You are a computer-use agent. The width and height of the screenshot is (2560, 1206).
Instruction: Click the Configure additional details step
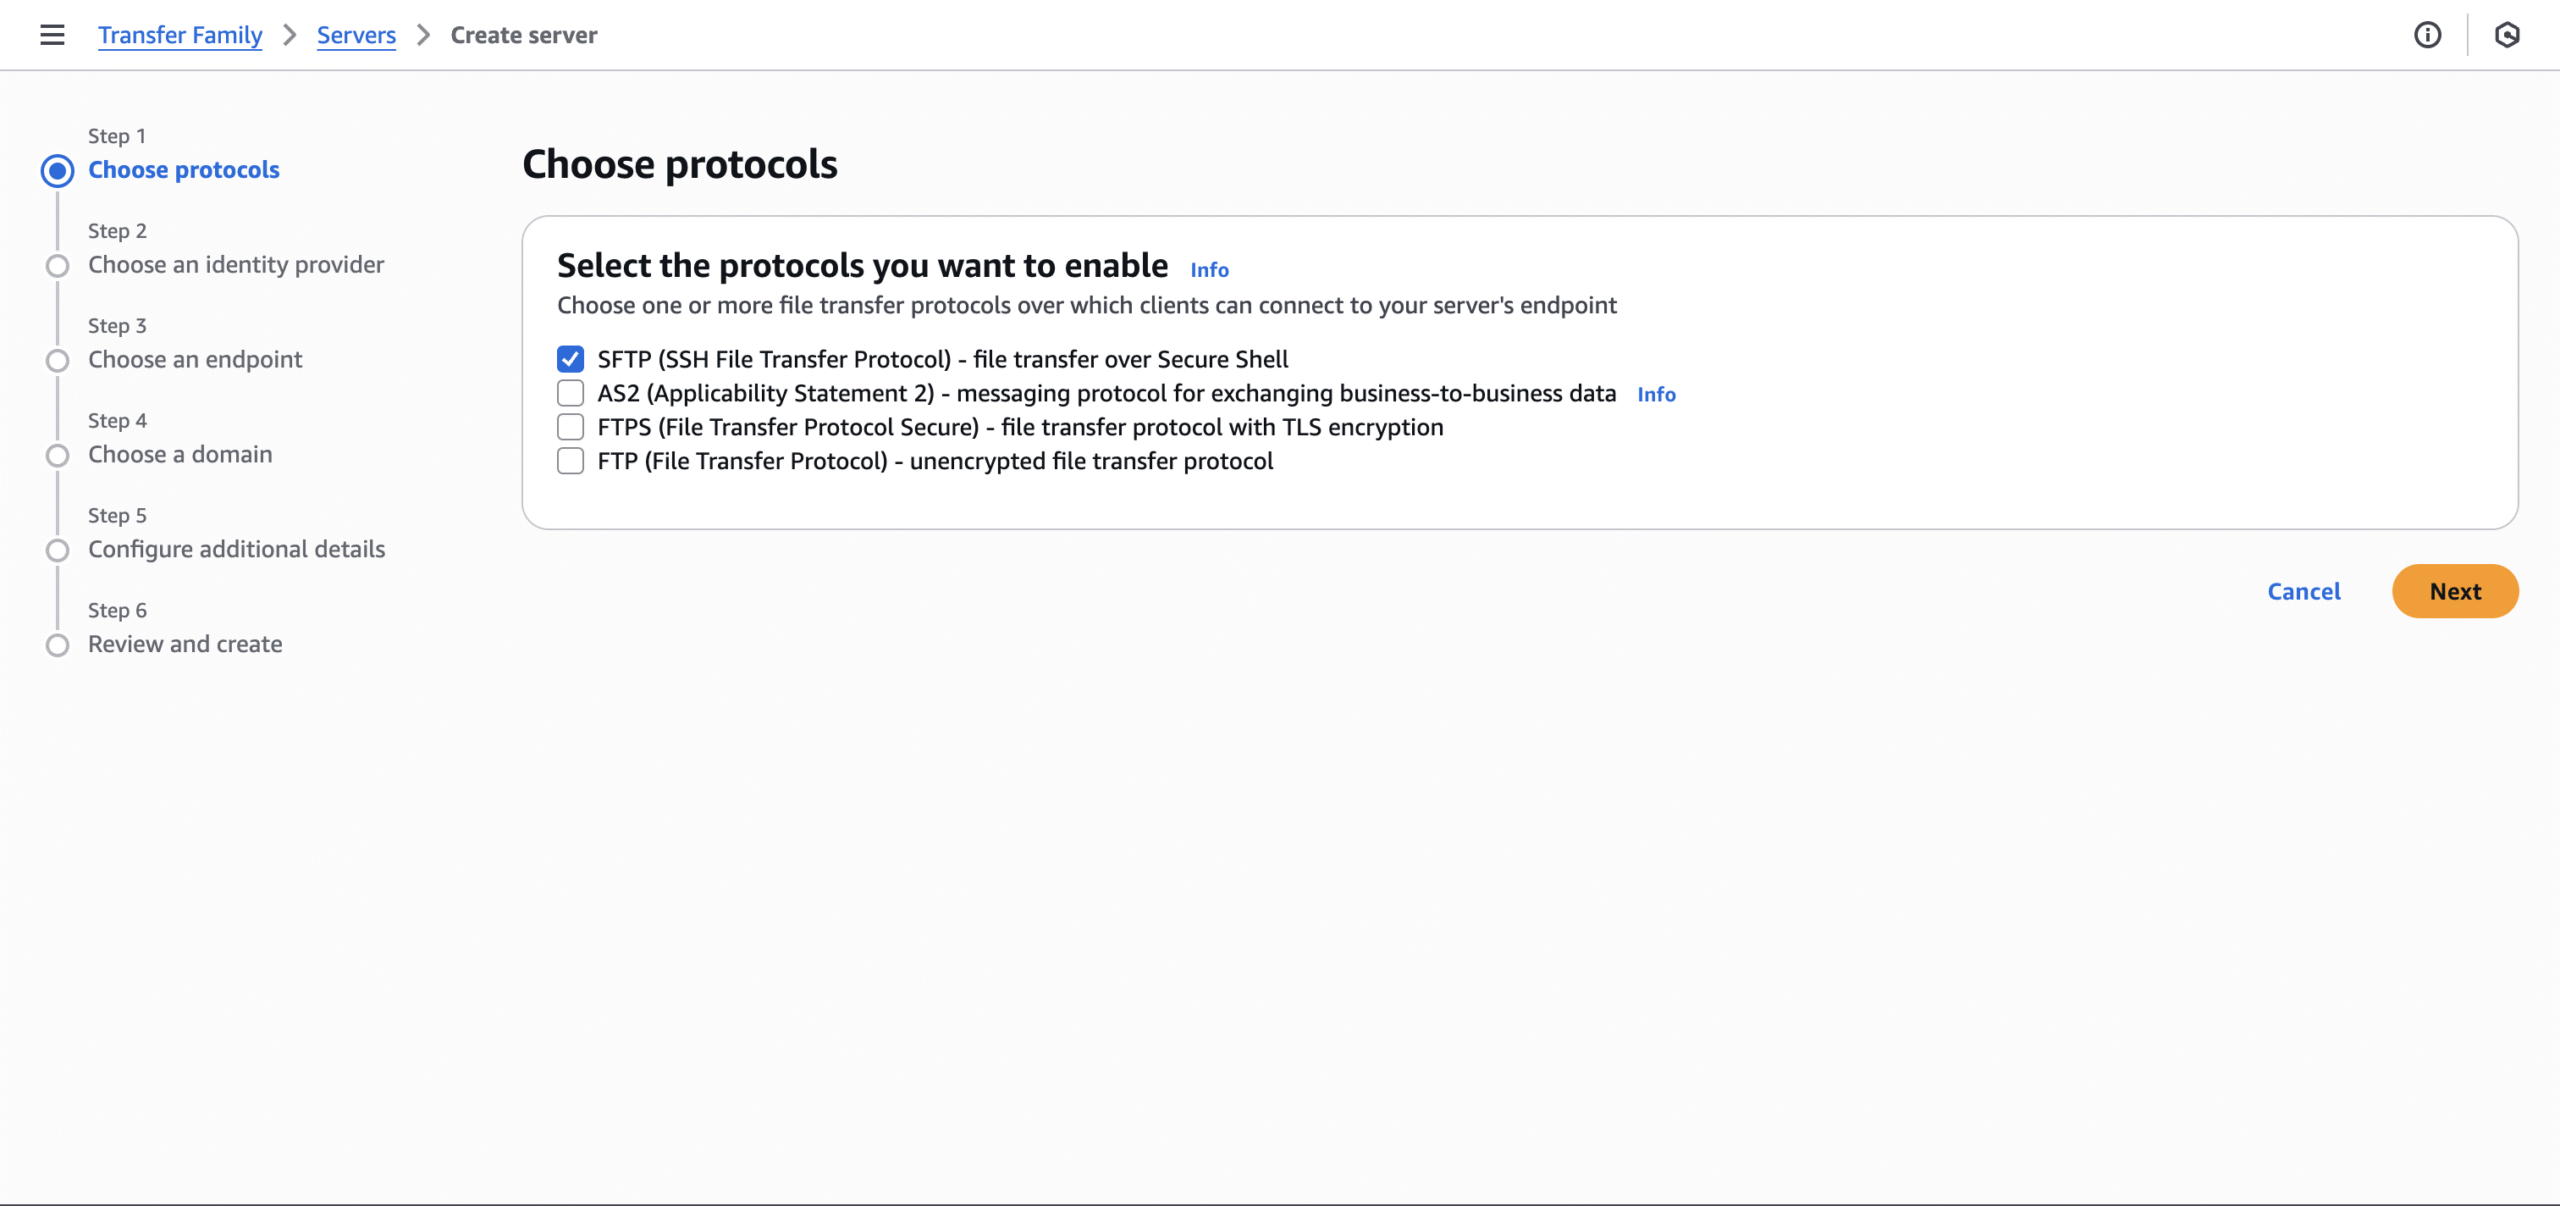(236, 549)
